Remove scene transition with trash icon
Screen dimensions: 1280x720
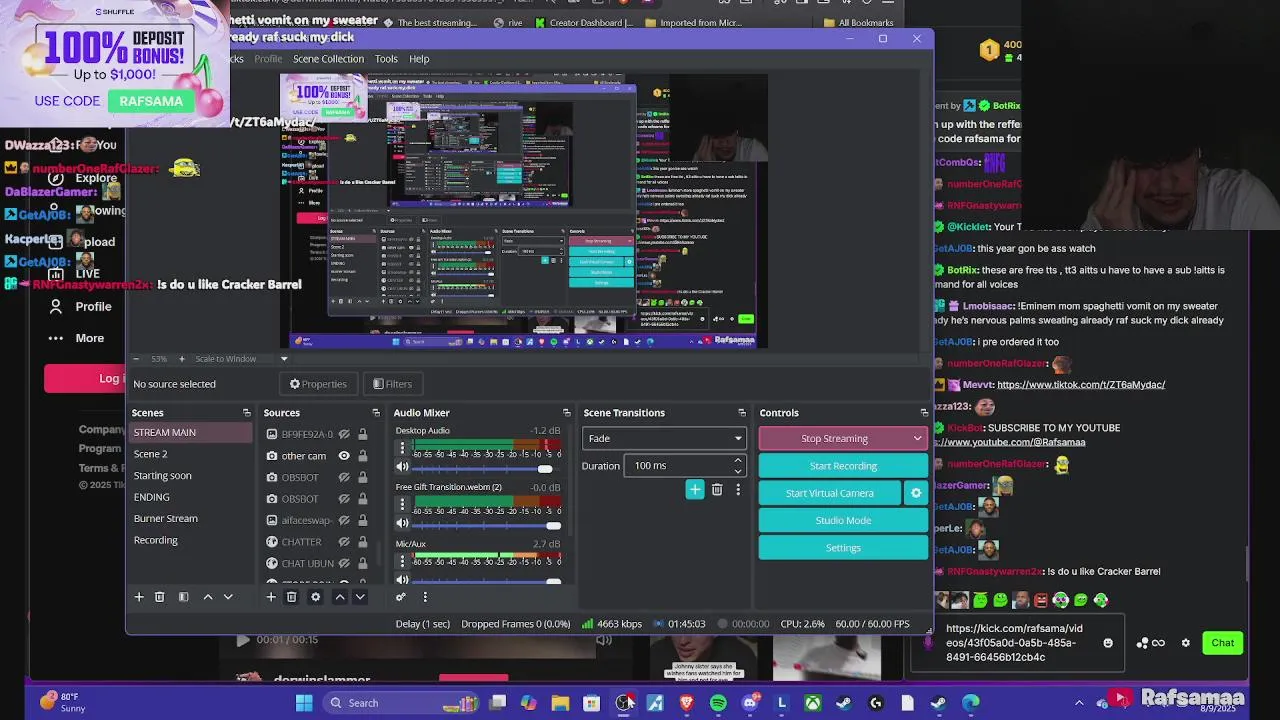coord(717,489)
